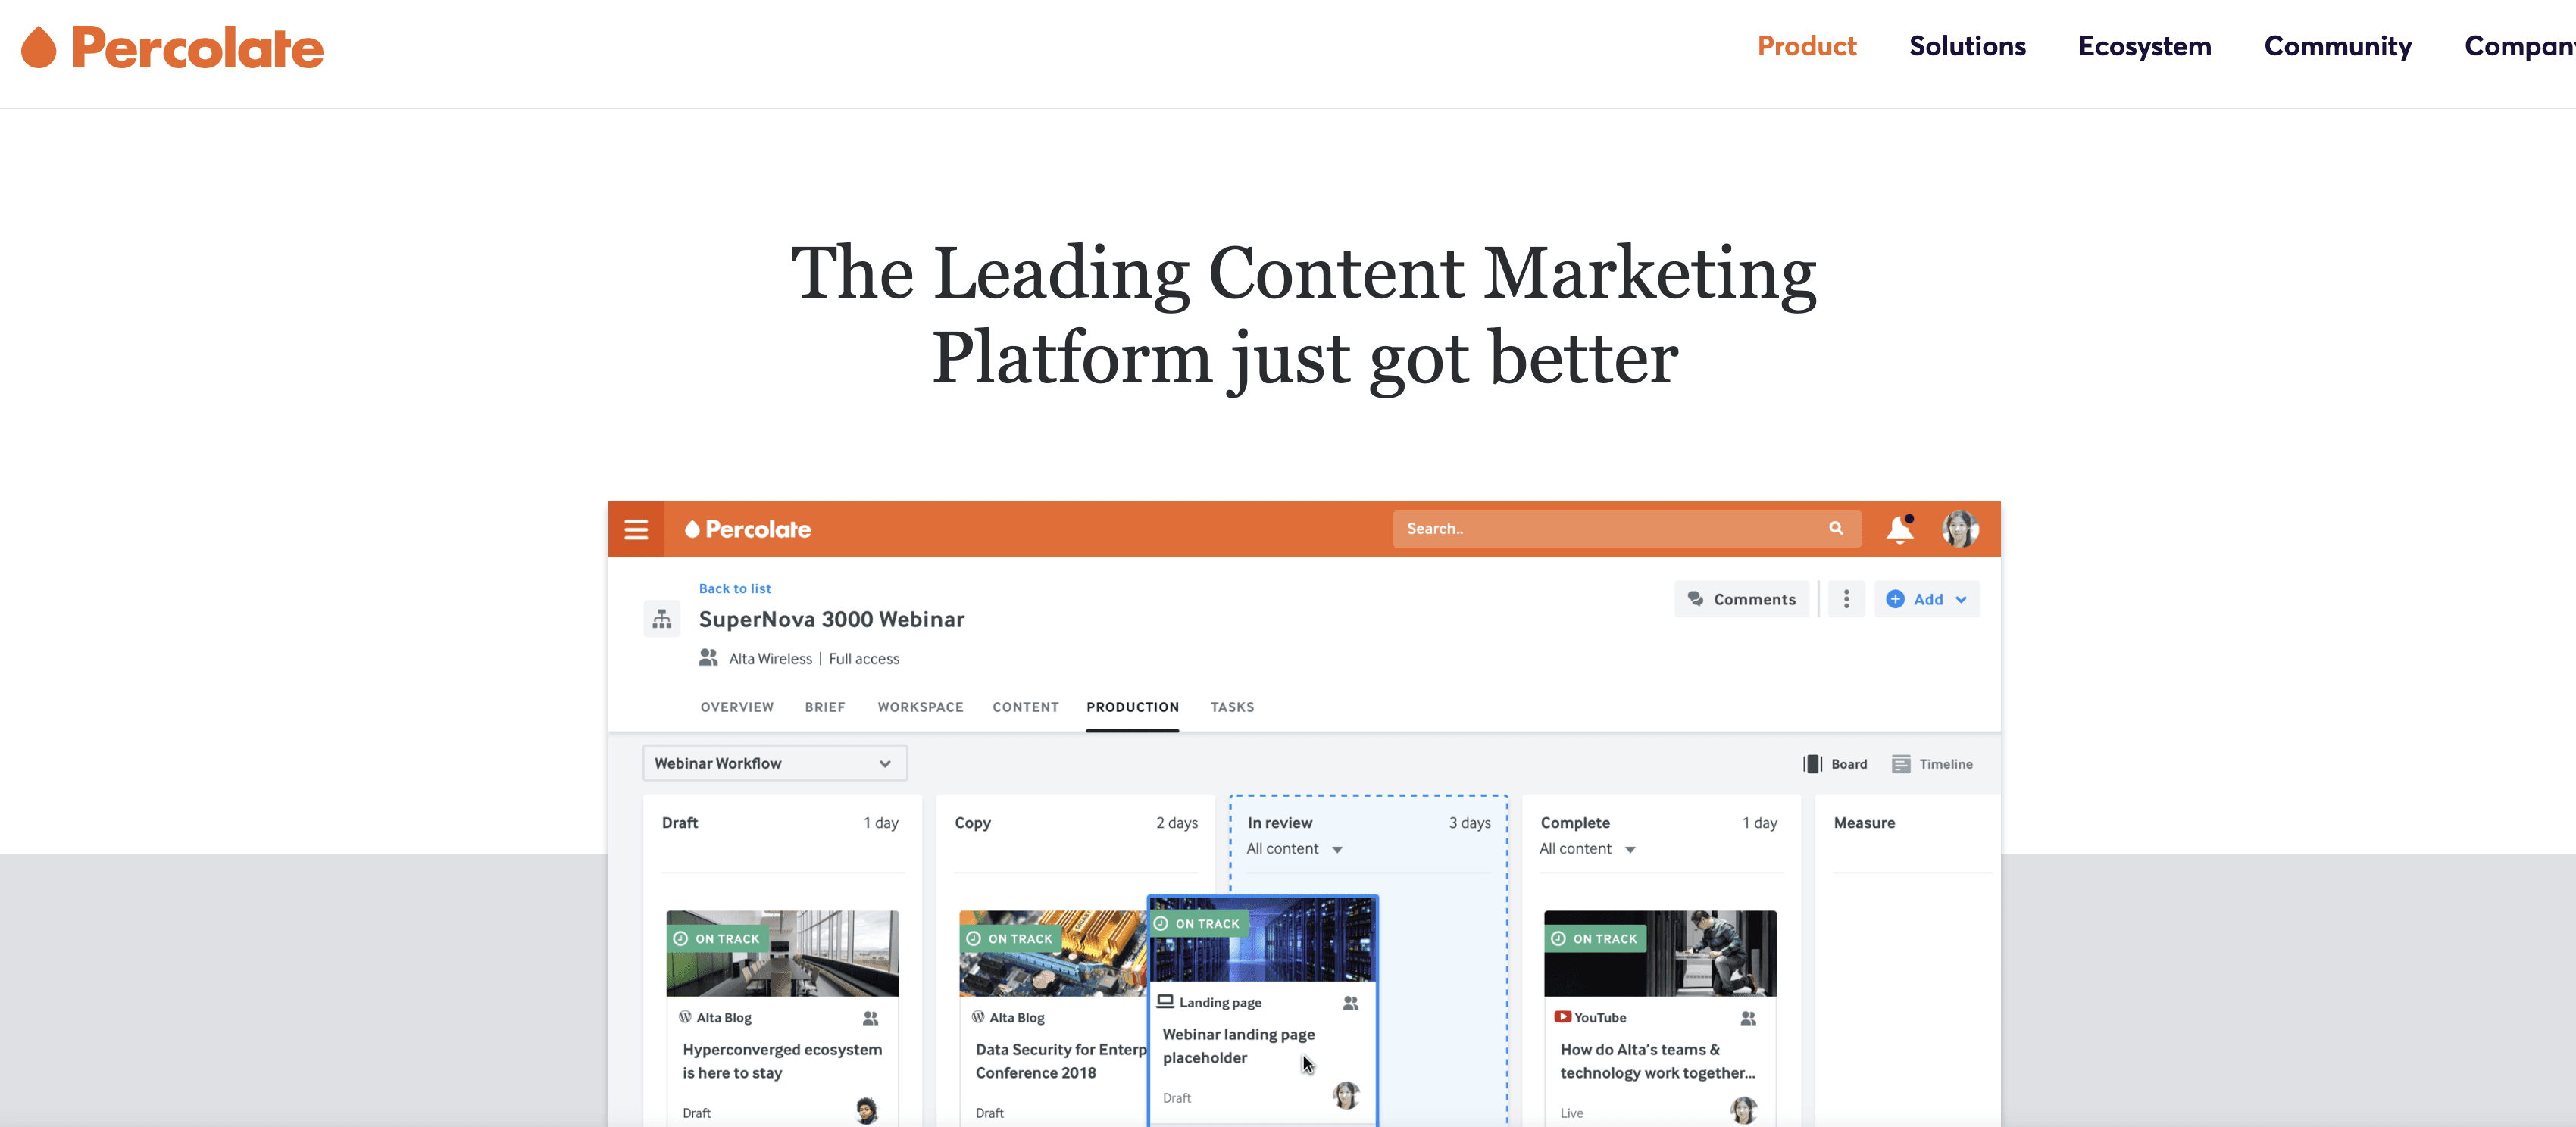Click assignee avatar on the YouTube card

[1744, 1110]
